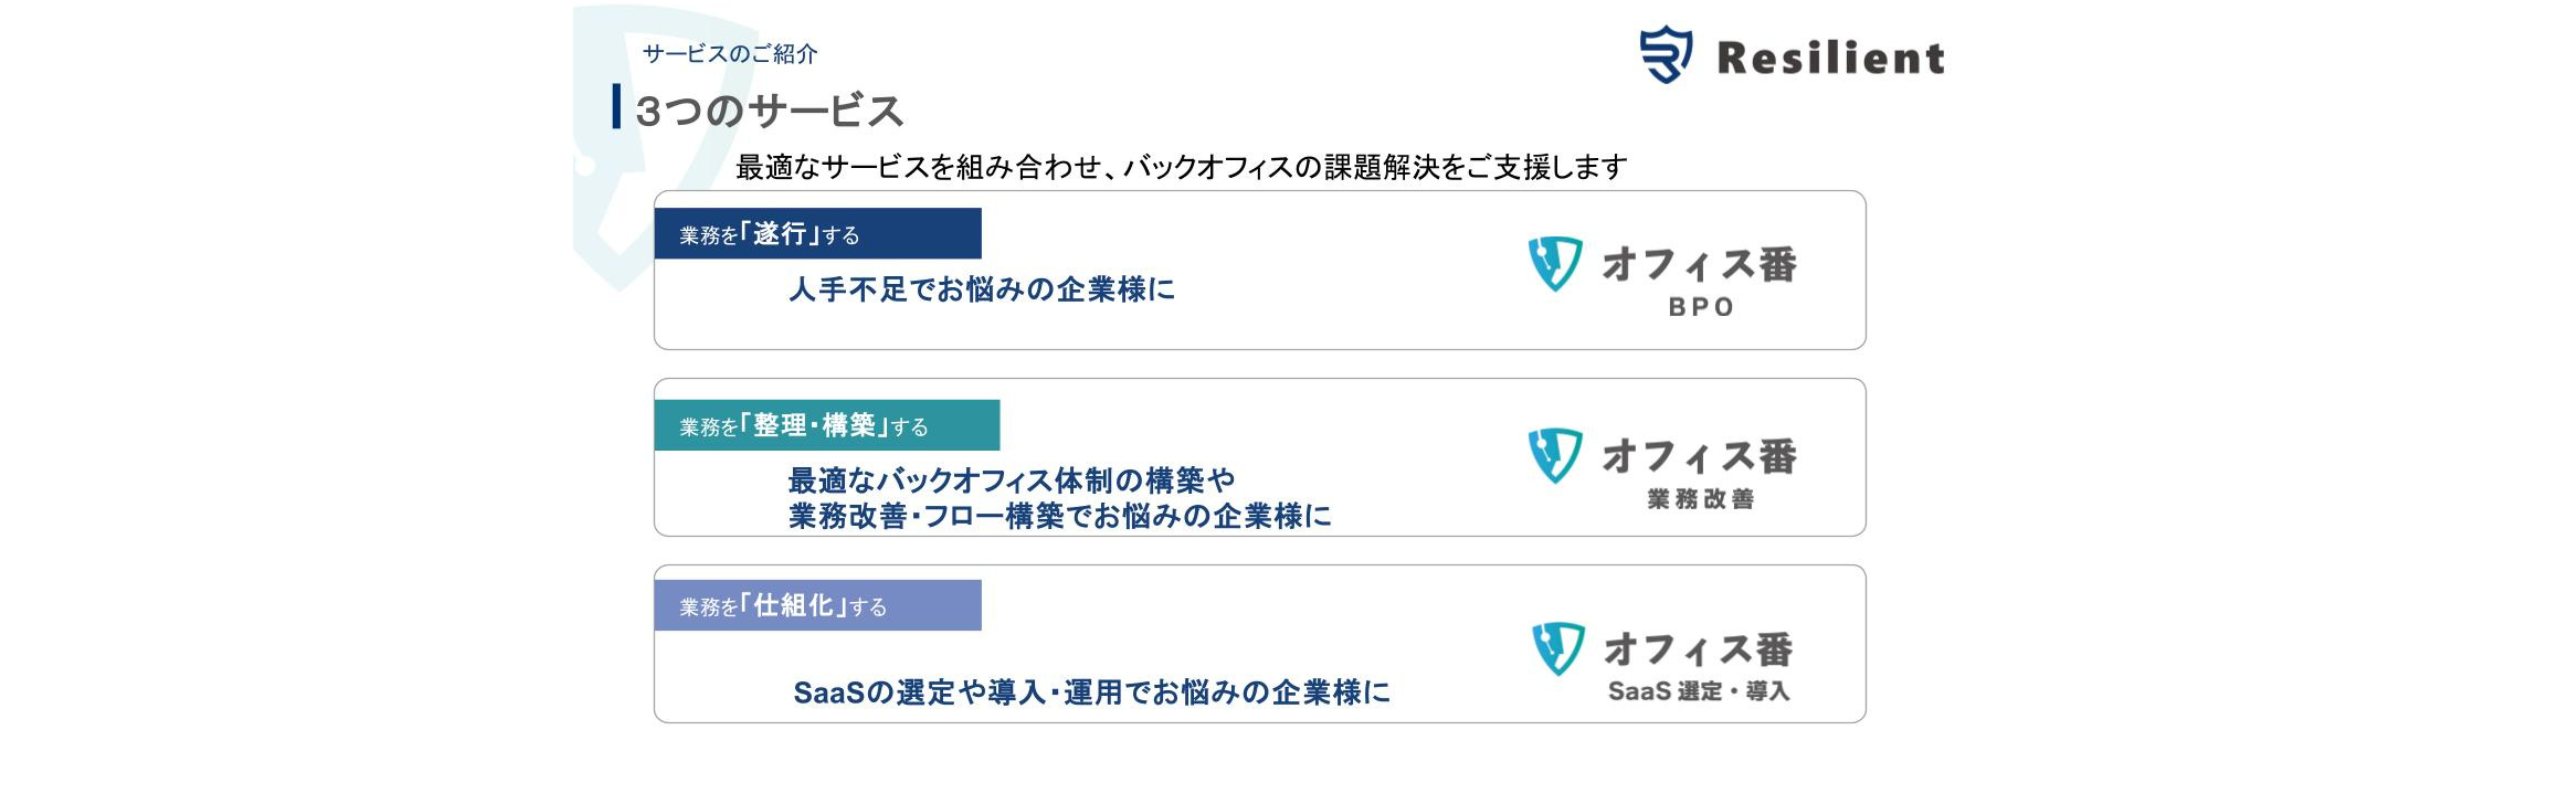
Task: Click the オフィス番 SaaS選定・導入 shield icon
Action: [x=1558, y=649]
